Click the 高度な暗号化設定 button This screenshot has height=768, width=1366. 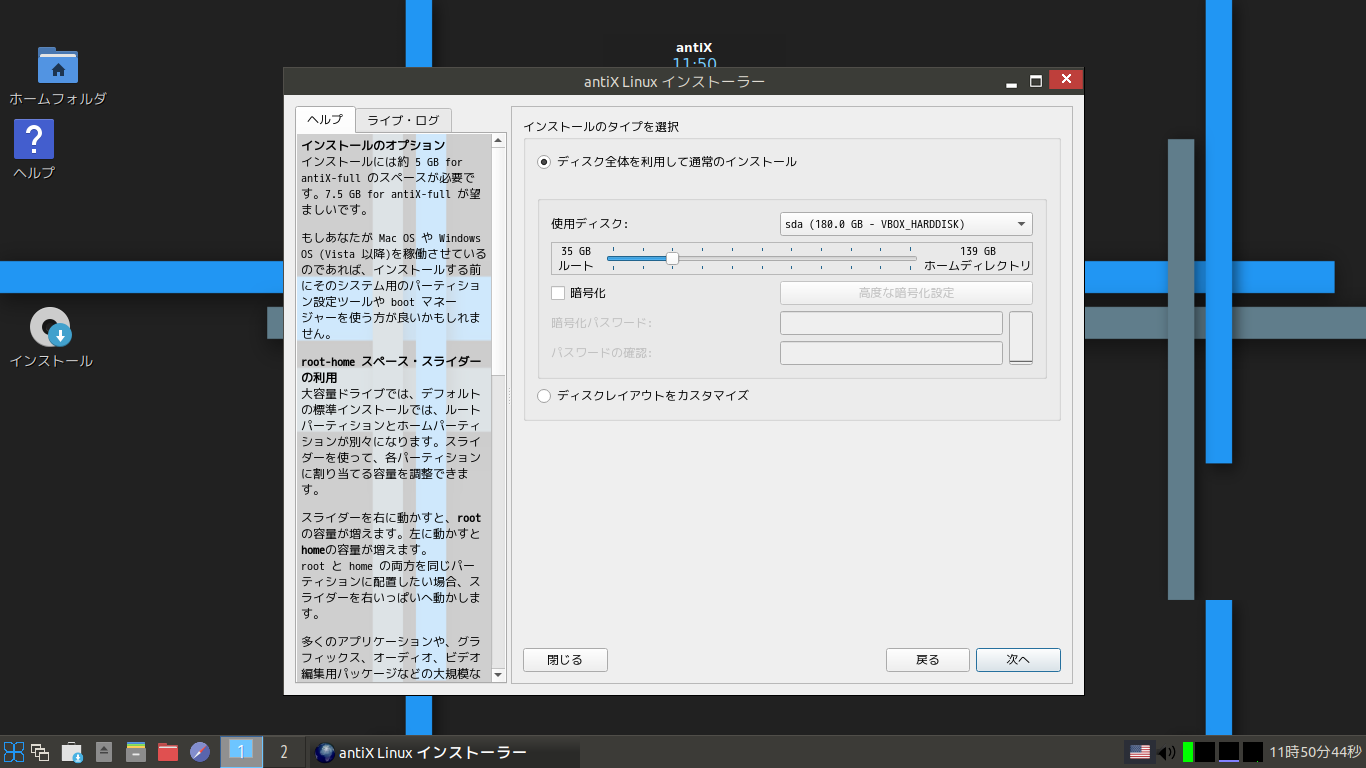coord(906,293)
